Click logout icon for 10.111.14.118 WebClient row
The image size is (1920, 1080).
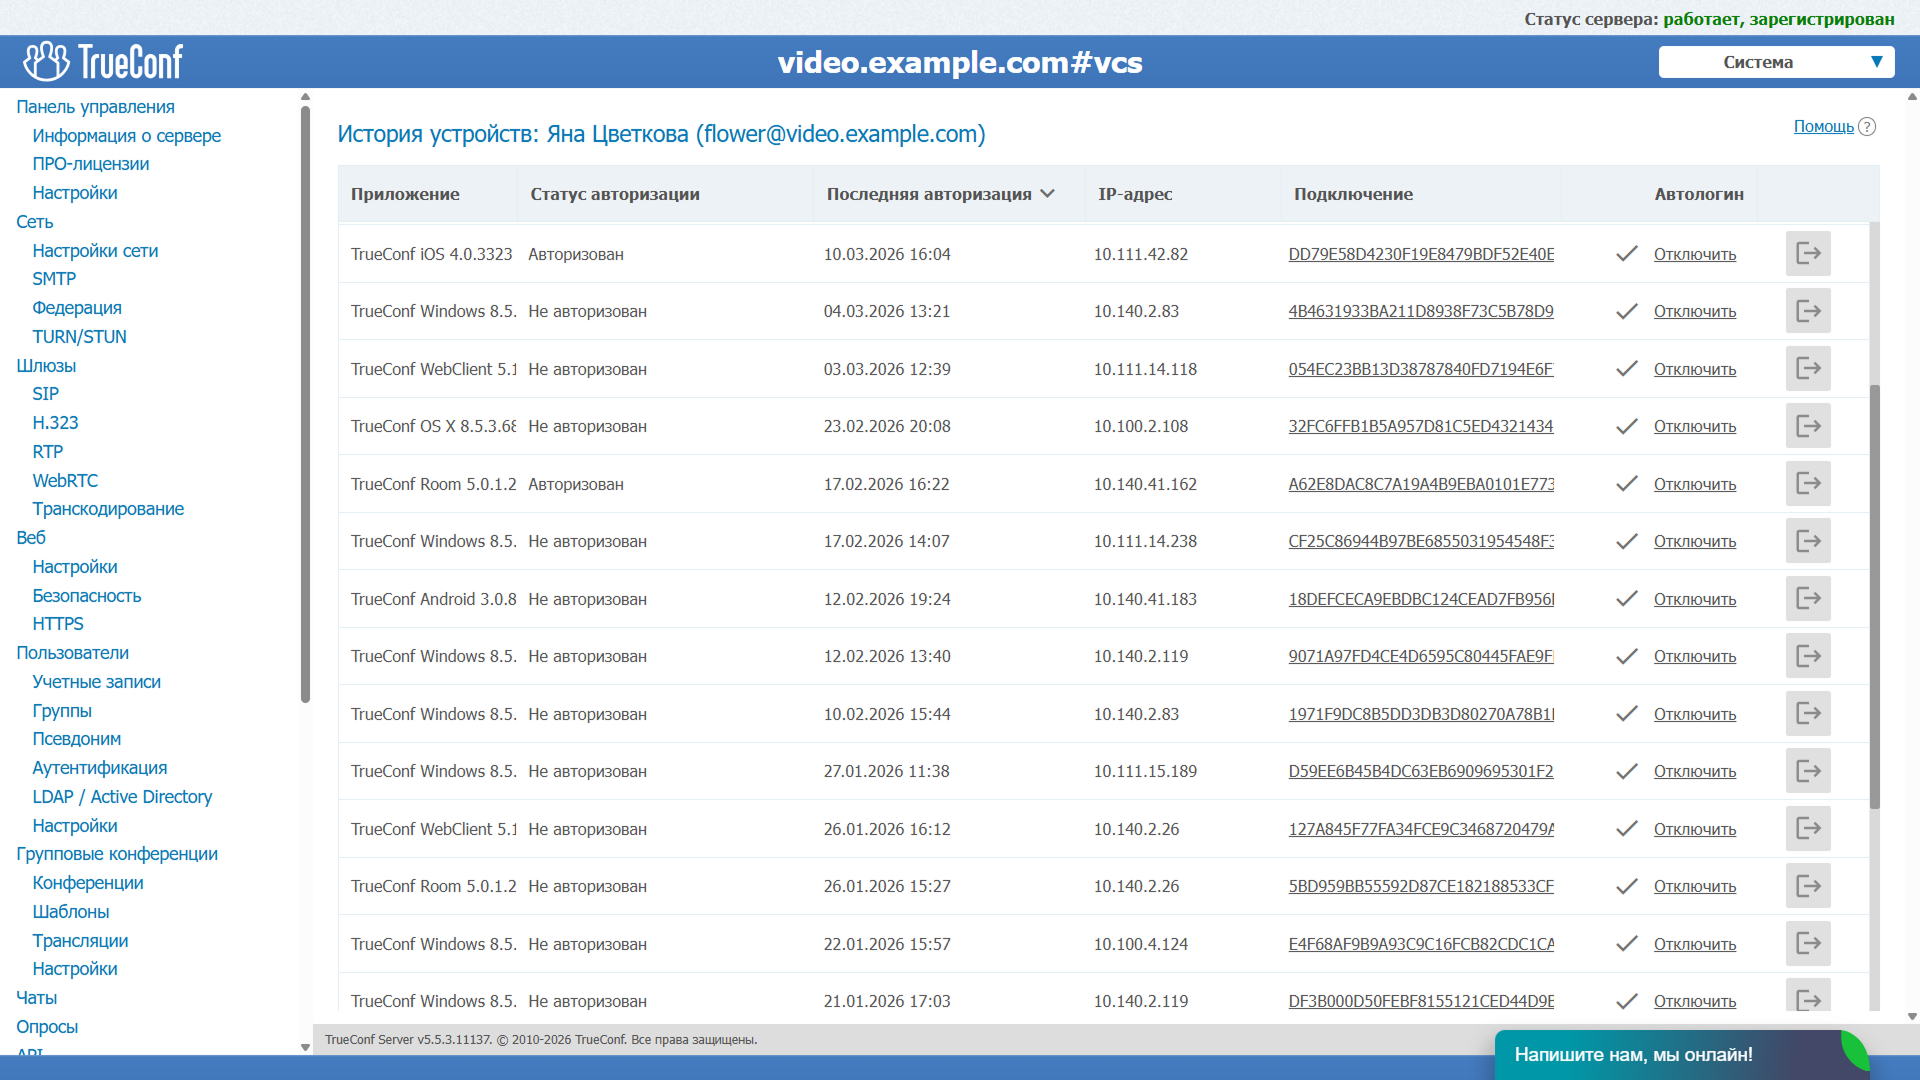[x=1808, y=369]
